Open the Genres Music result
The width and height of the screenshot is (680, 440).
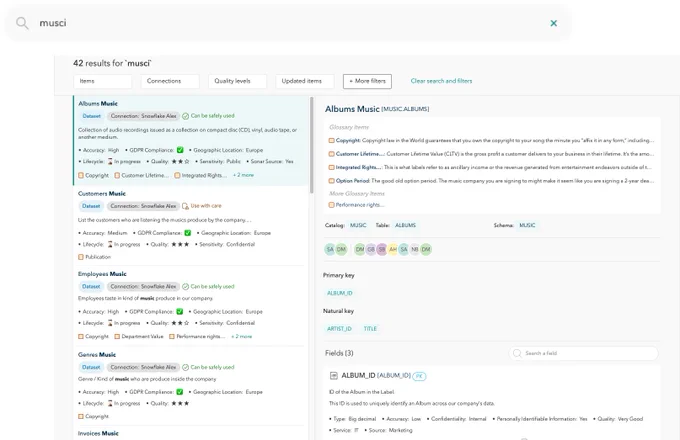97,355
